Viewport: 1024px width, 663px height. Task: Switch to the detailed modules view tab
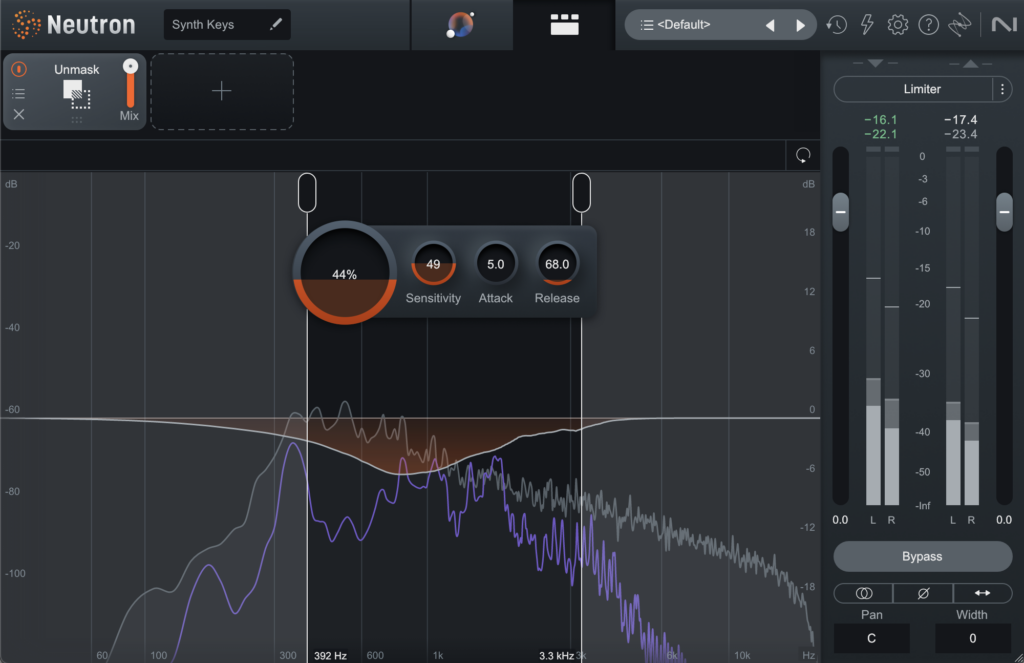(564, 25)
